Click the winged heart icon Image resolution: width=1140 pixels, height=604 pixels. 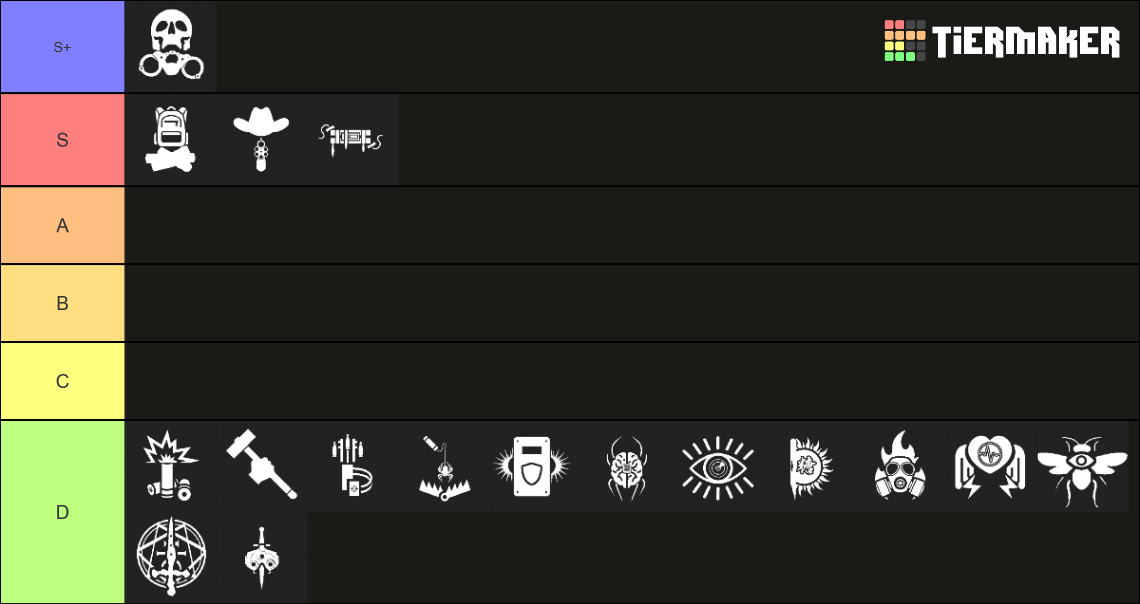click(990, 466)
